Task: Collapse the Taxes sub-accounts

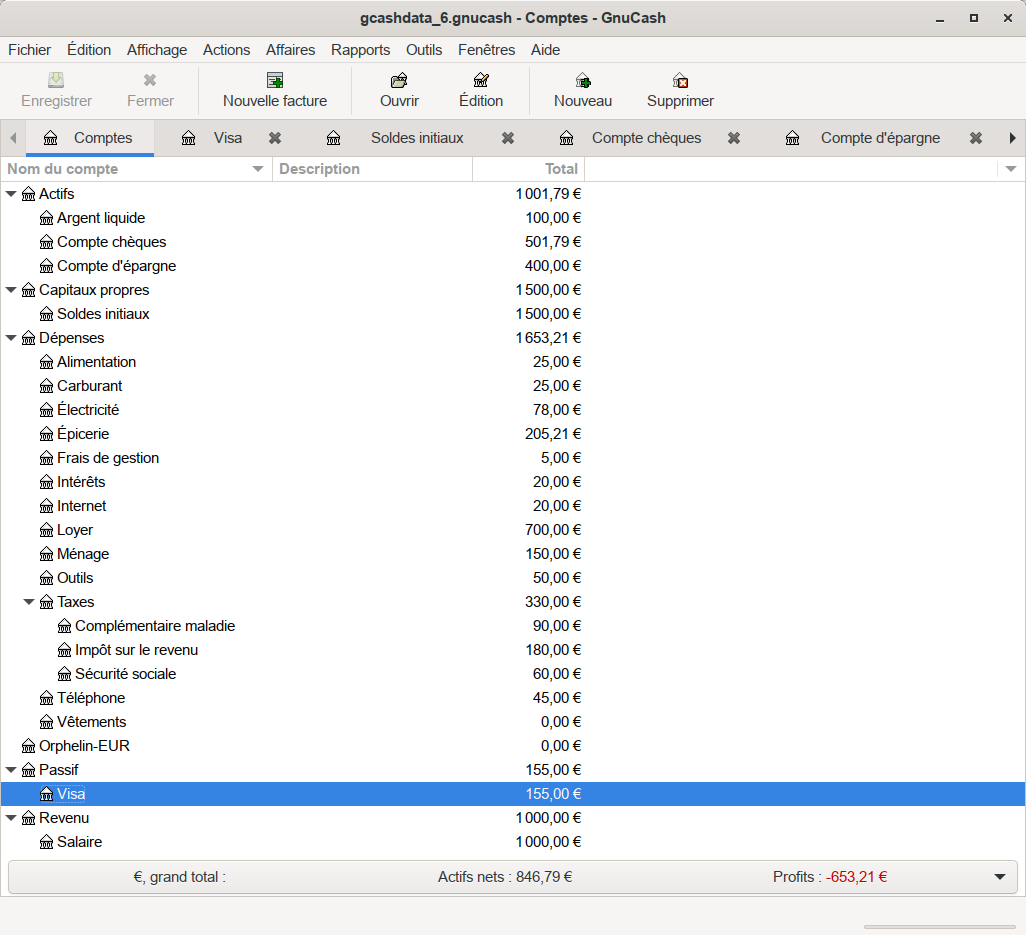Action: click(x=30, y=602)
